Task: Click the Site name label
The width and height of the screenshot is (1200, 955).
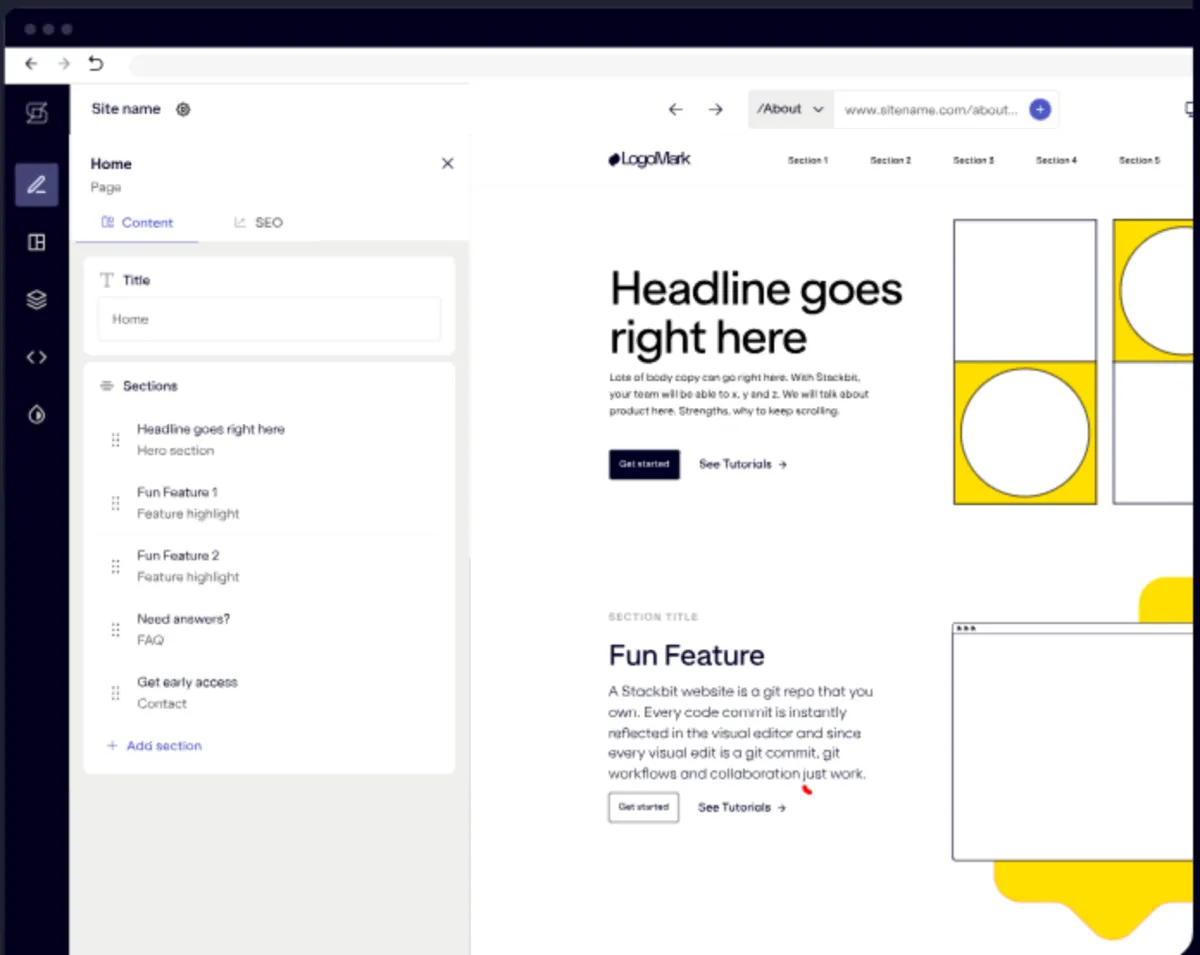Action: 126,109
